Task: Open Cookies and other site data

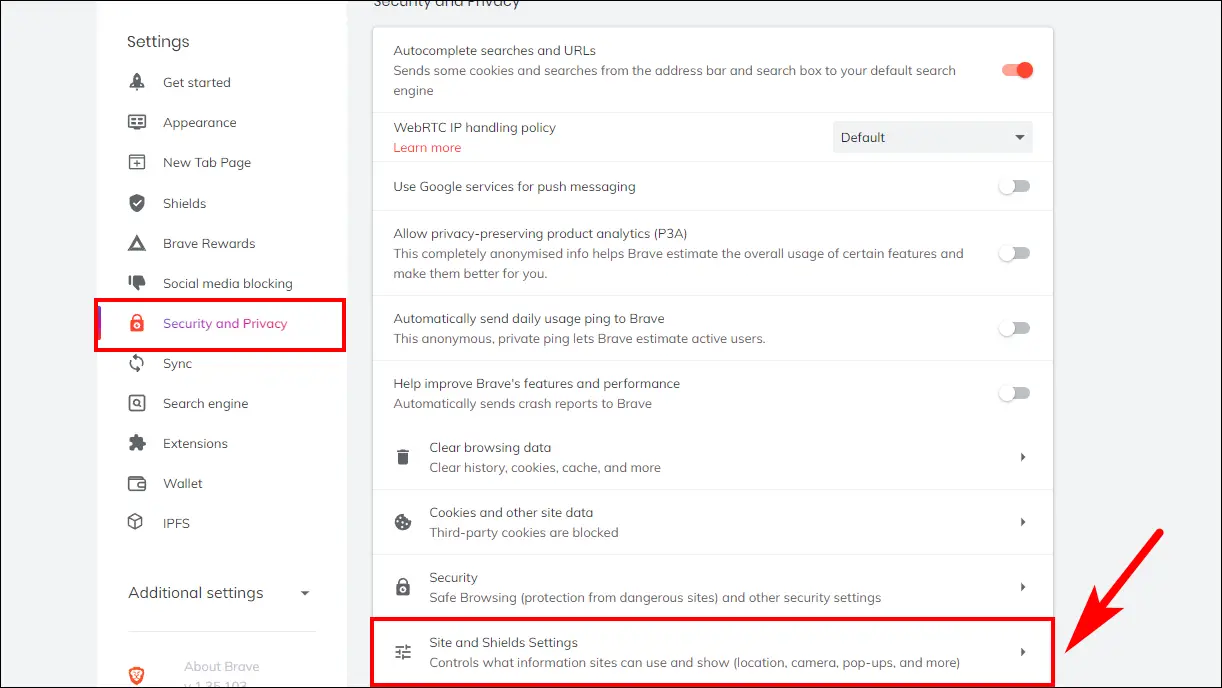Action: (x=712, y=522)
